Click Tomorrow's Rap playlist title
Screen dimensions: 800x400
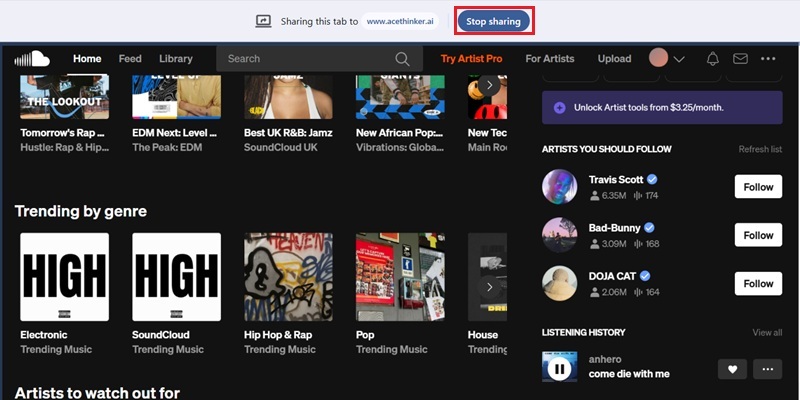[62, 133]
